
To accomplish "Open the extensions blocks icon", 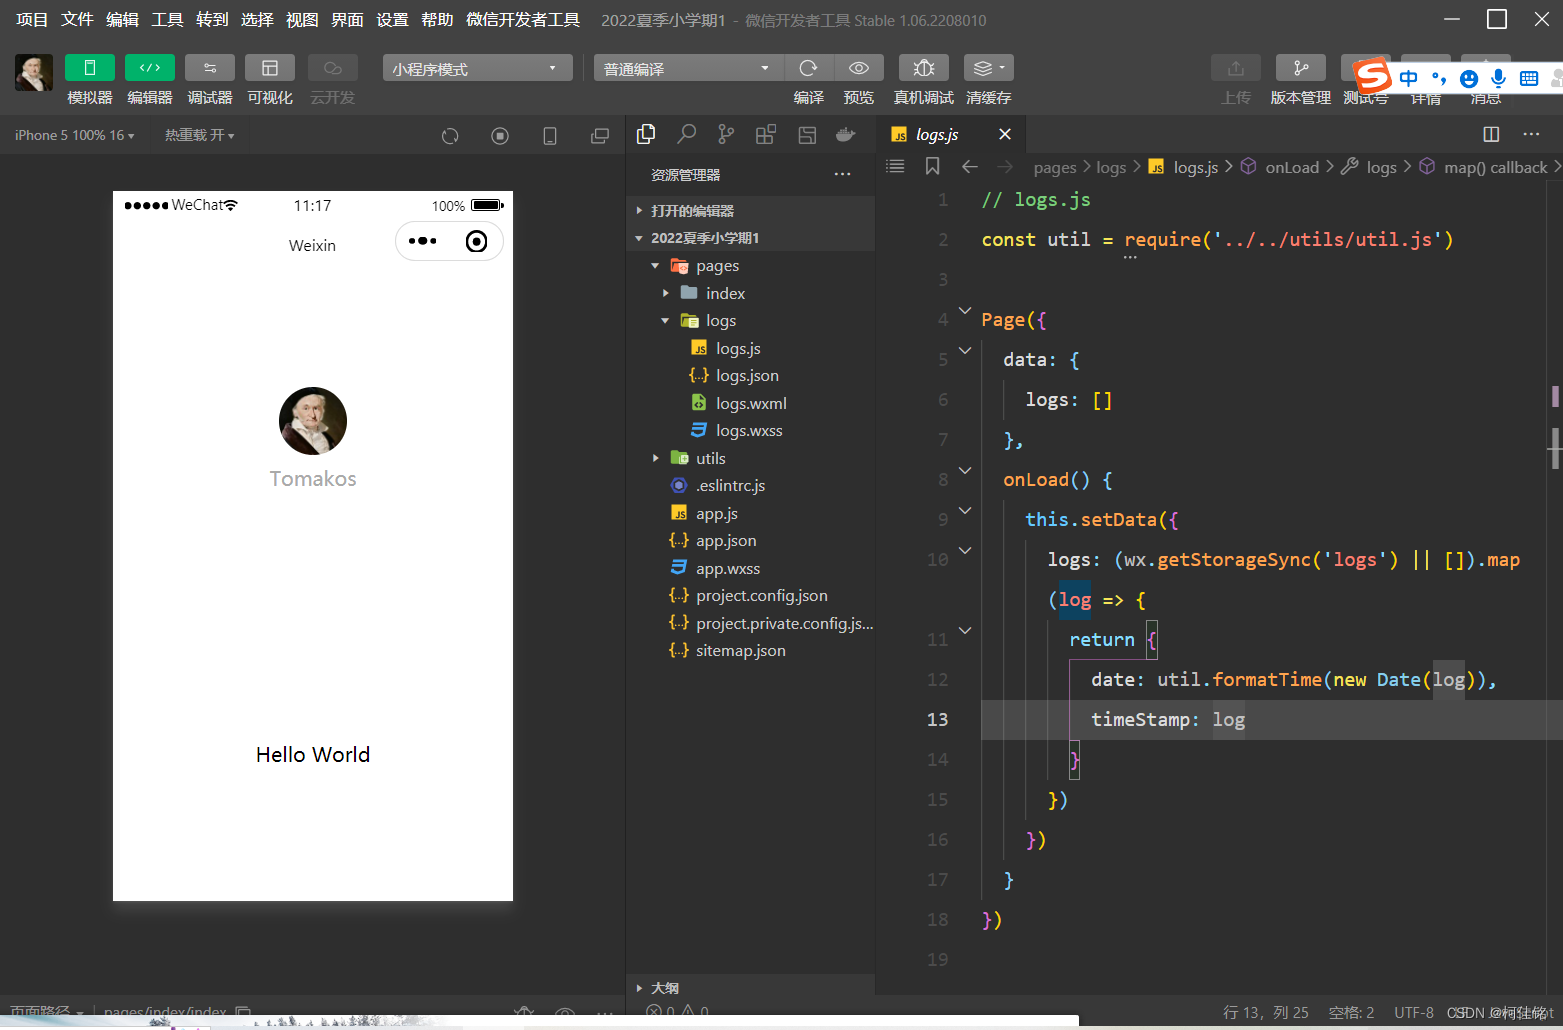I will [x=766, y=134].
